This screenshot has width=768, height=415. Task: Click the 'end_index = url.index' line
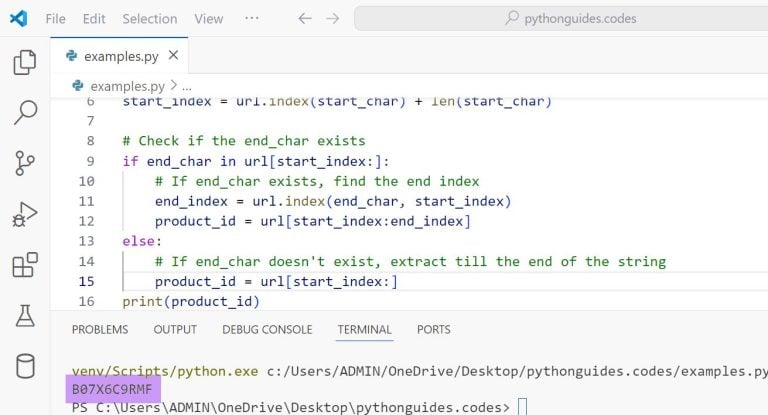click(x=333, y=201)
